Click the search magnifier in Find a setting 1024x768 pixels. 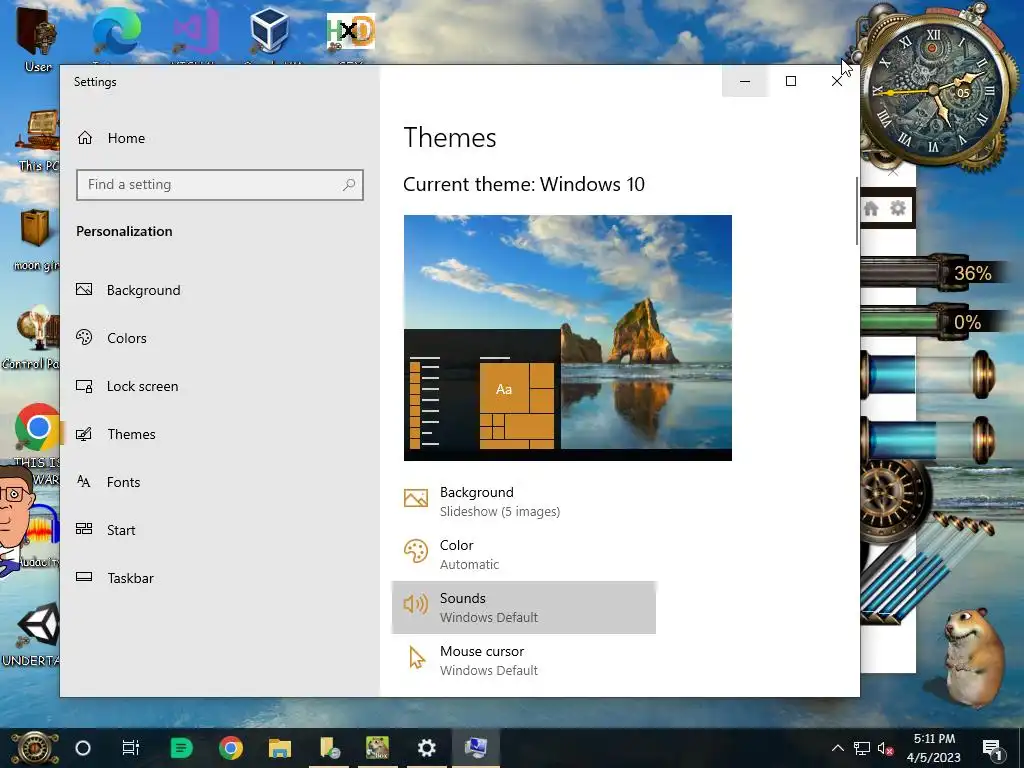pyautogui.click(x=349, y=185)
